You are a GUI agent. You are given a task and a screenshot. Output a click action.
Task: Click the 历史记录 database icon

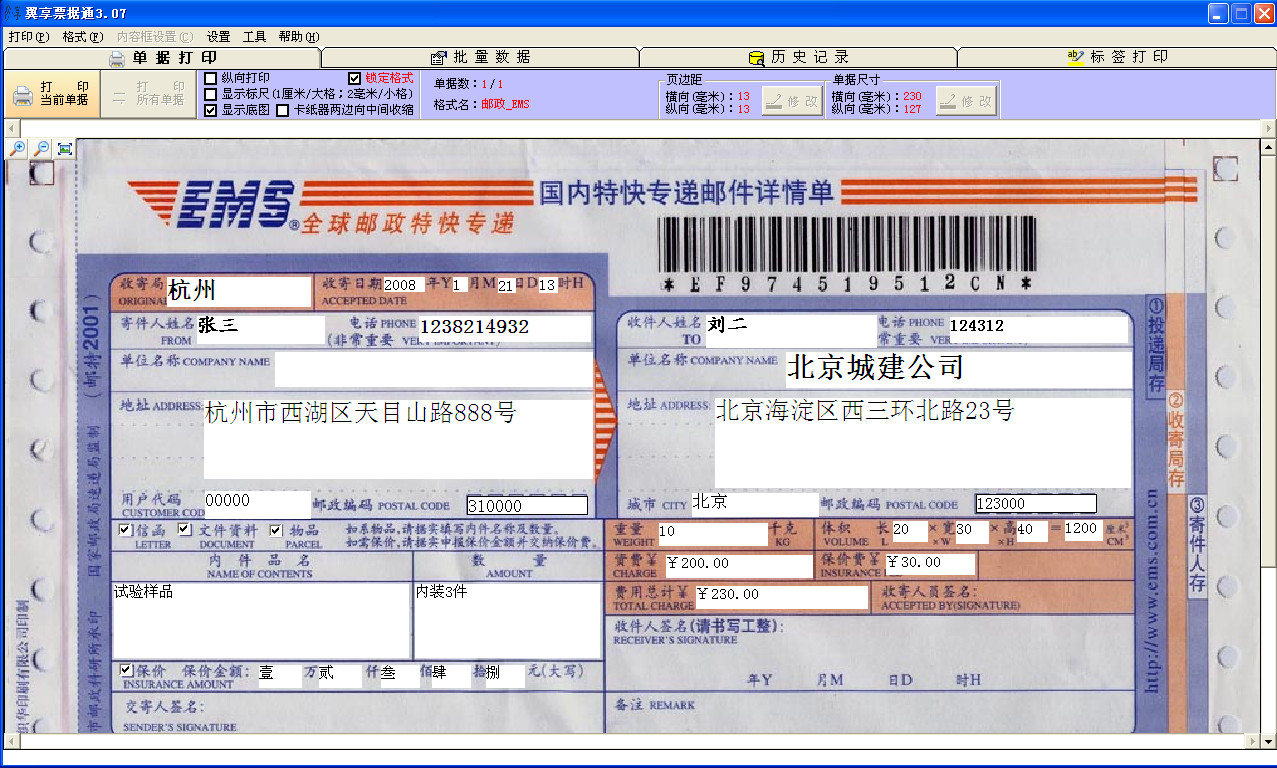(757, 57)
